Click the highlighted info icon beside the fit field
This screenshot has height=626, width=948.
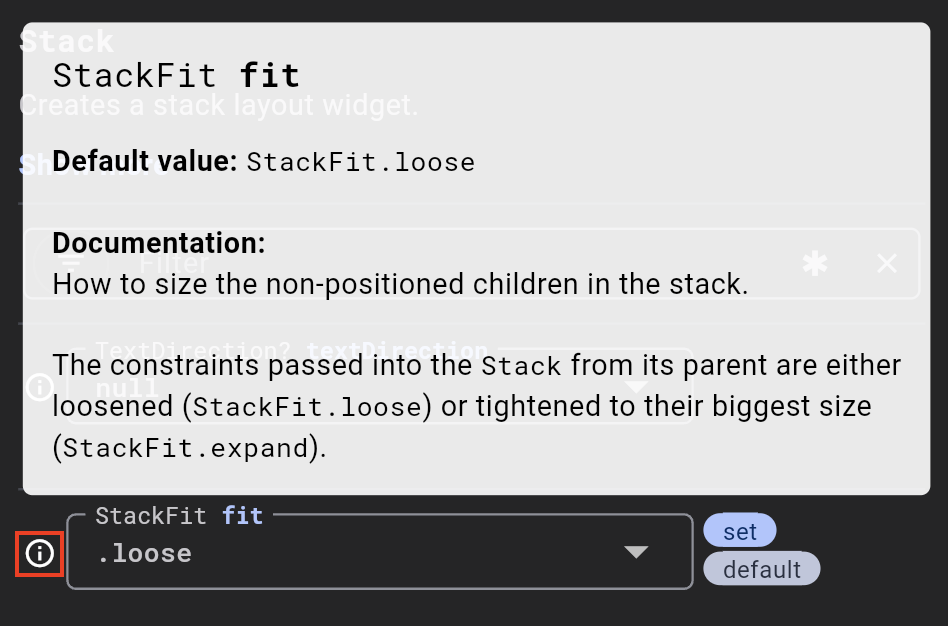pos(38,553)
